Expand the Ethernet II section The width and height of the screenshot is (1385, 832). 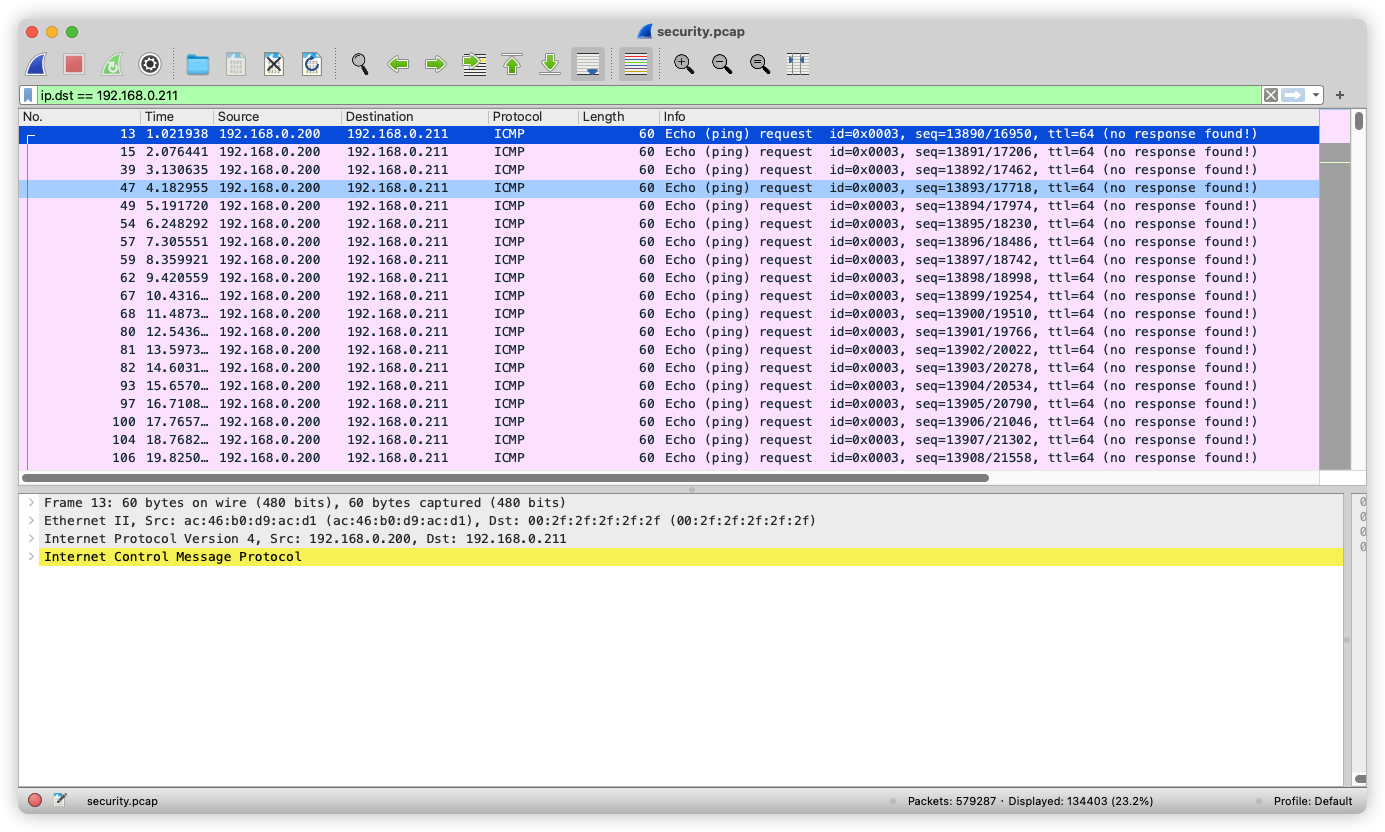tap(31, 521)
